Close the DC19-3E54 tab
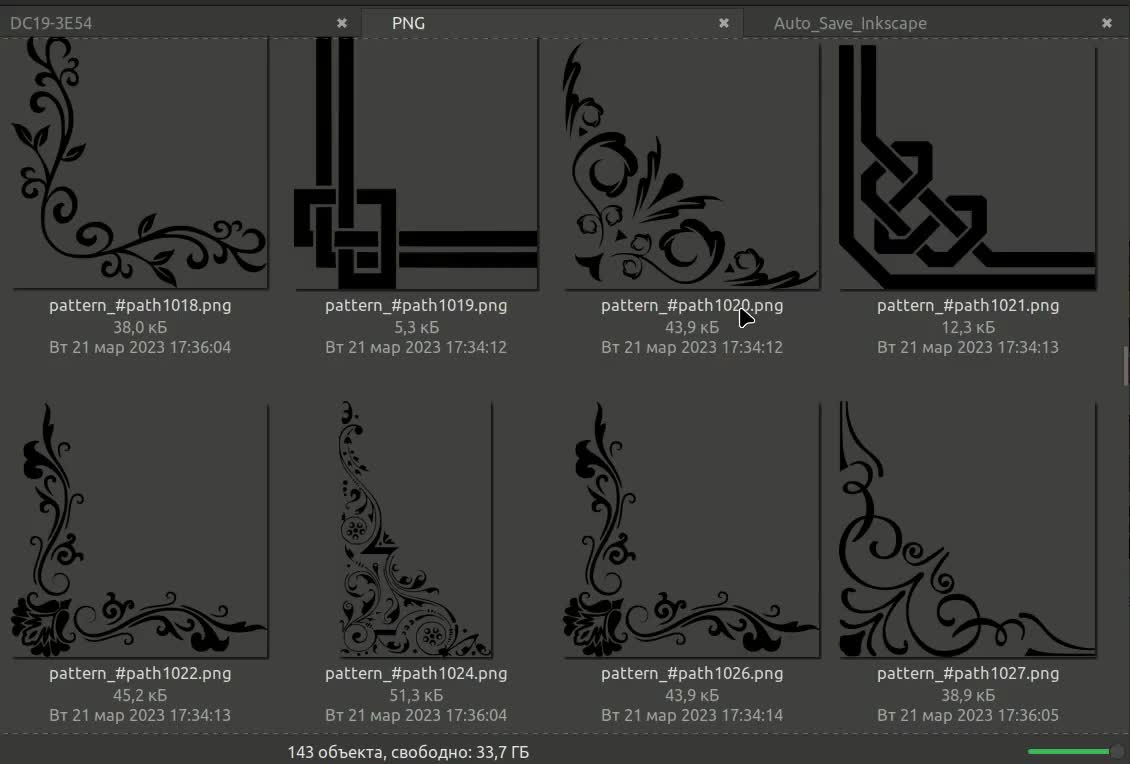This screenshot has height=764, width=1130. pyautogui.click(x=342, y=22)
